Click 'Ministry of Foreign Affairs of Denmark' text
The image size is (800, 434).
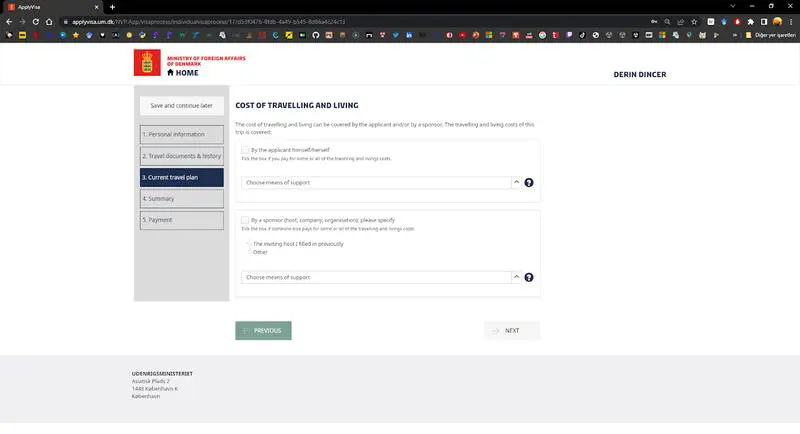[206, 61]
